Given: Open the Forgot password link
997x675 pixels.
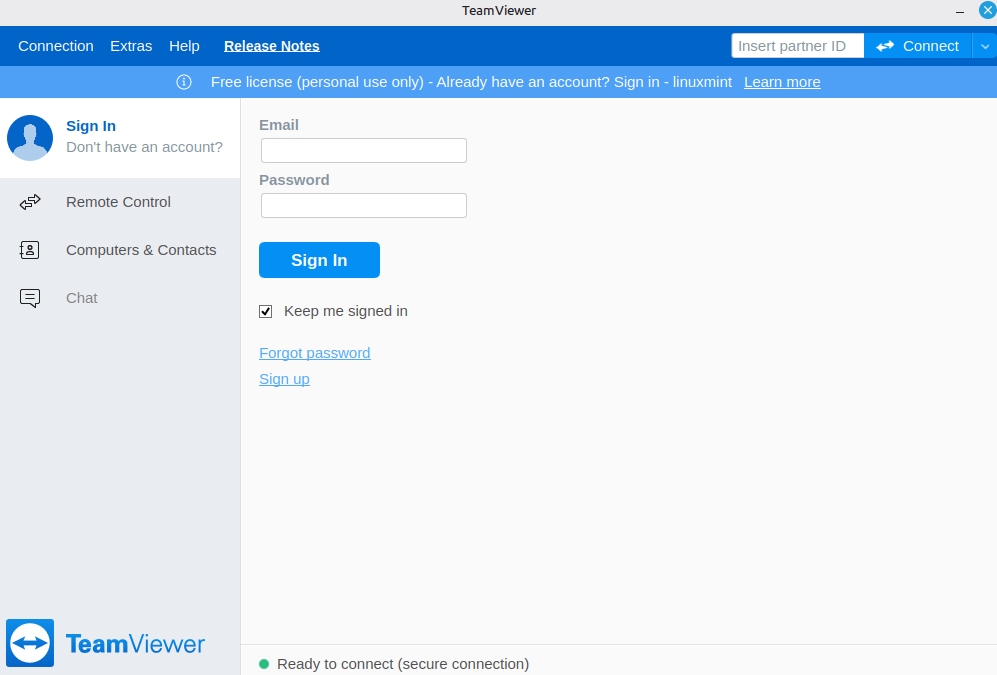Looking at the screenshot, I should click(x=314, y=352).
